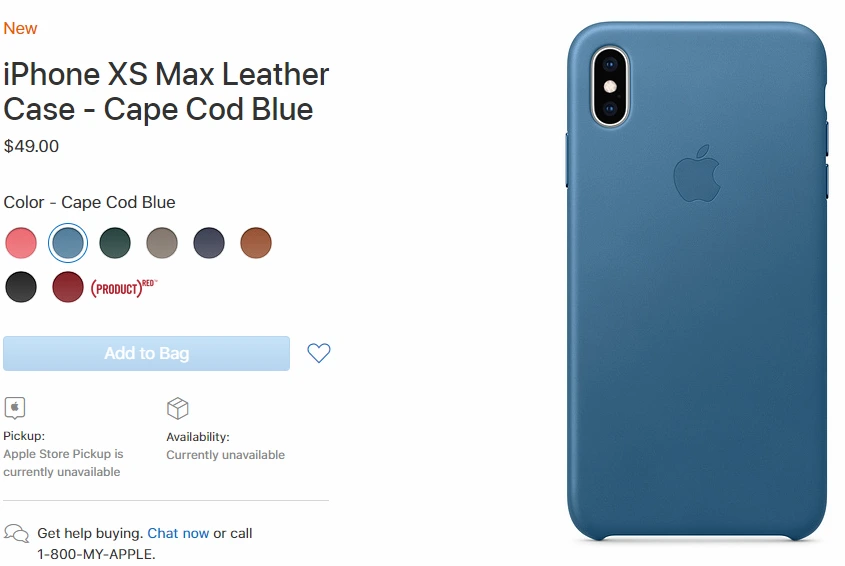Choose the taupe color swatch
Screen dimensions: 845x566
pyautogui.click(x=162, y=243)
